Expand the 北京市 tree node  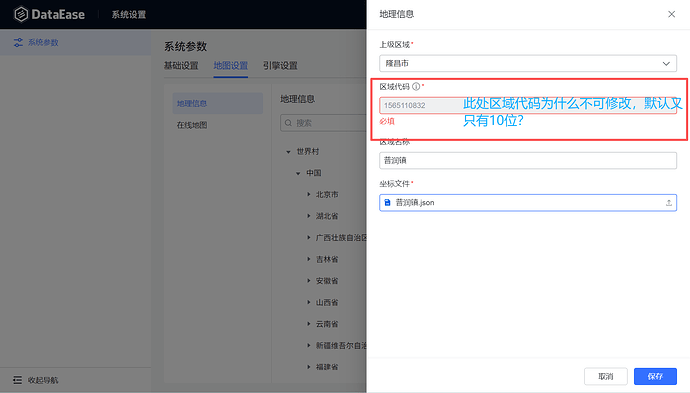tap(308, 195)
